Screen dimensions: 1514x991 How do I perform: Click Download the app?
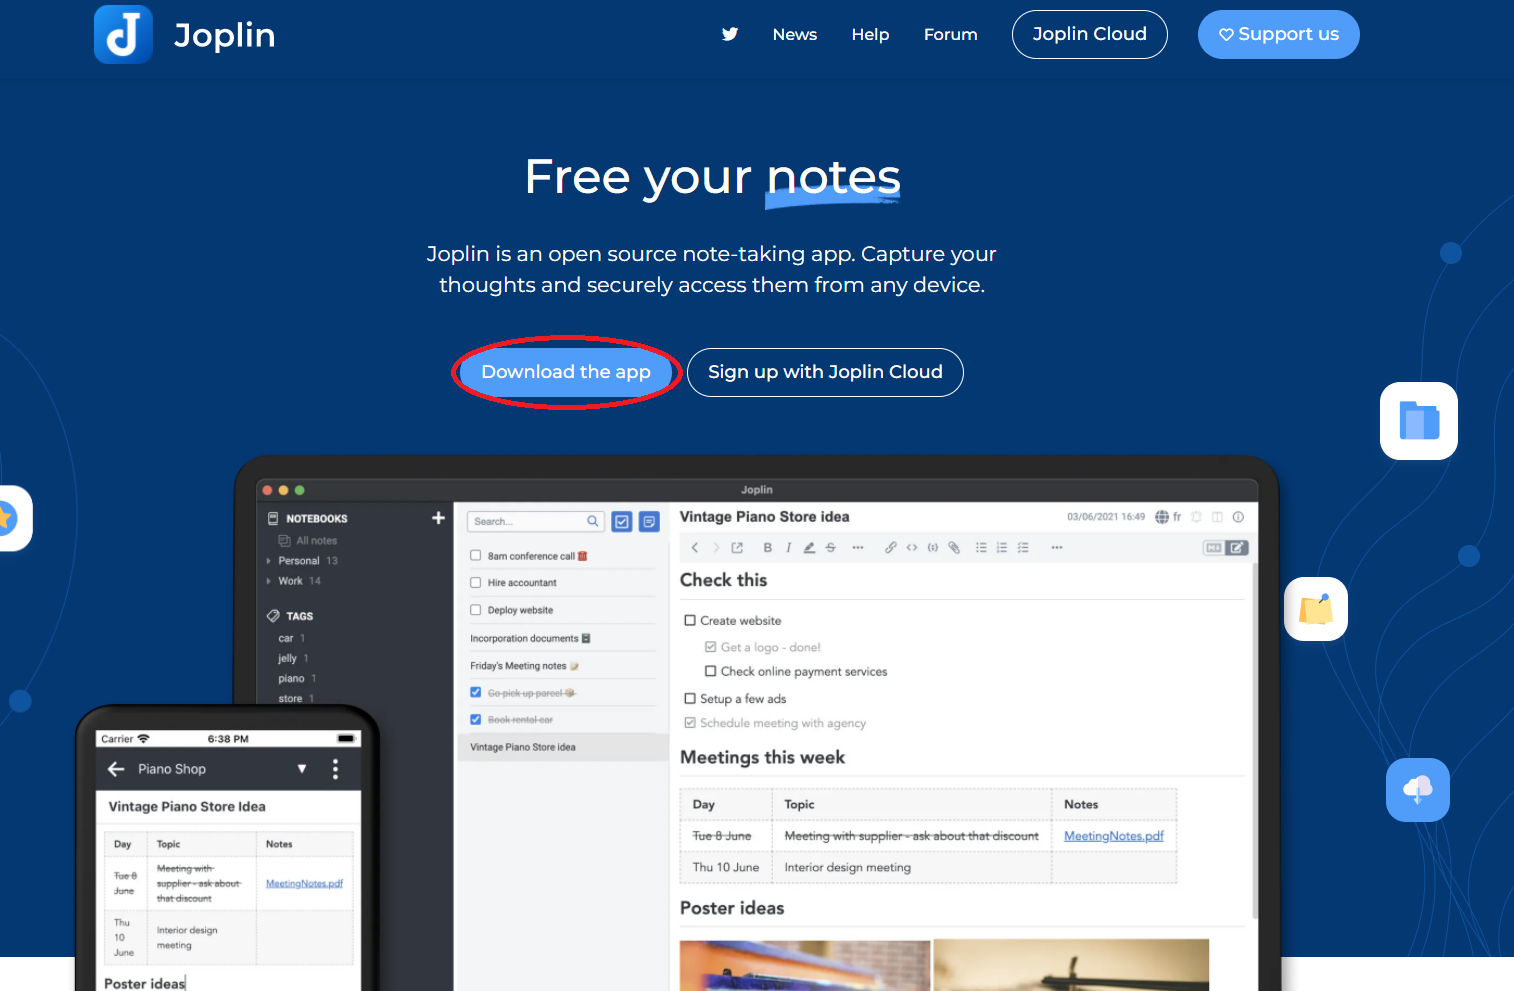point(566,372)
